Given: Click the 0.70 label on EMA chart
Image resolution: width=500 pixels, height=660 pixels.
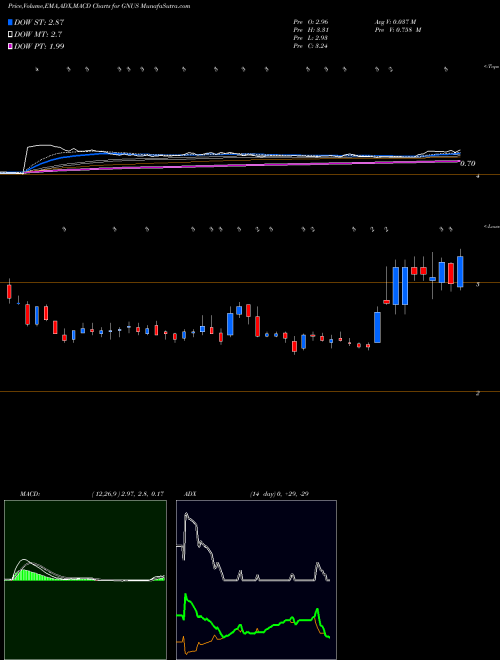Looking at the screenshot, I should (468, 163).
